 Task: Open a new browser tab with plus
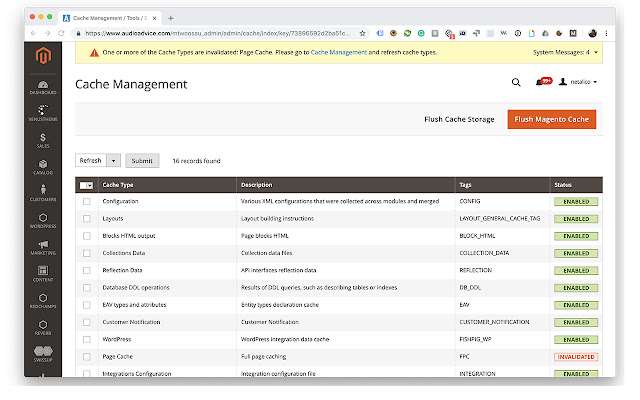coord(171,18)
